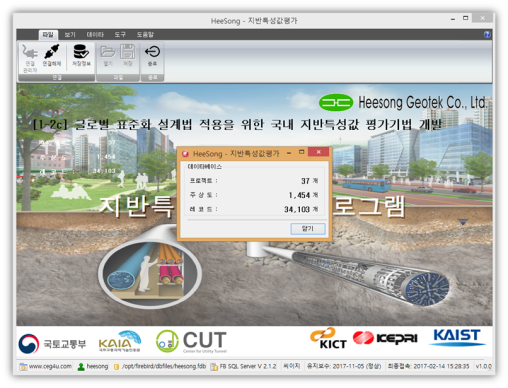
Task: Open the 저장정보 database info icon
Action: click(x=81, y=51)
